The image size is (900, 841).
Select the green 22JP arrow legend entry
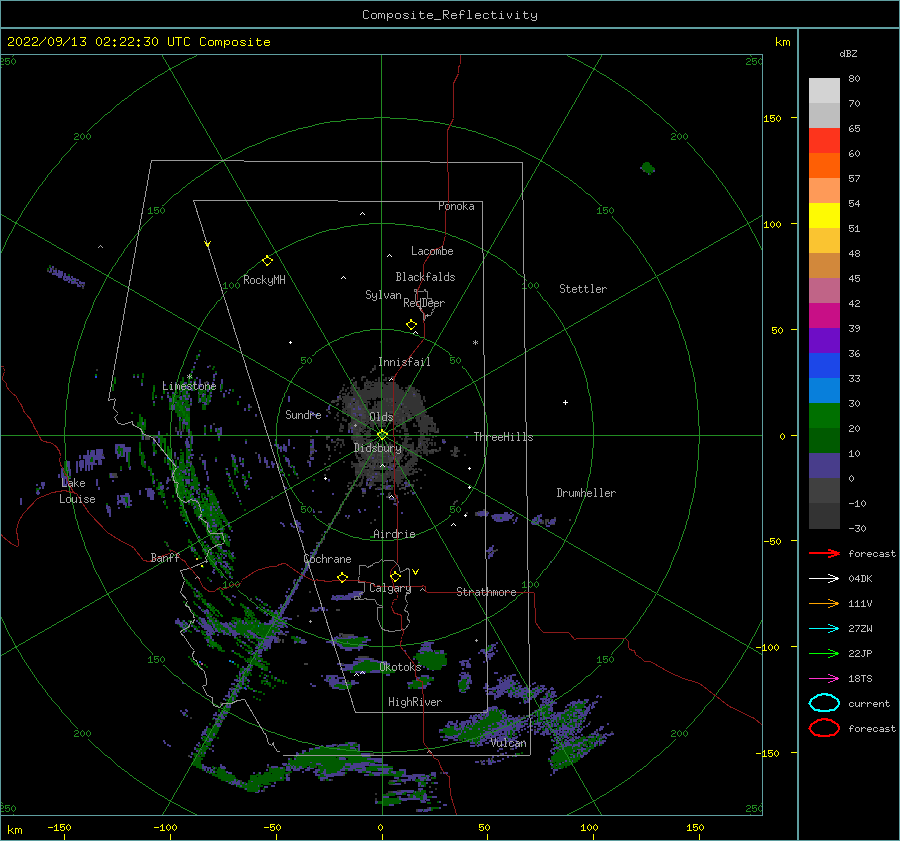[x=824, y=653]
